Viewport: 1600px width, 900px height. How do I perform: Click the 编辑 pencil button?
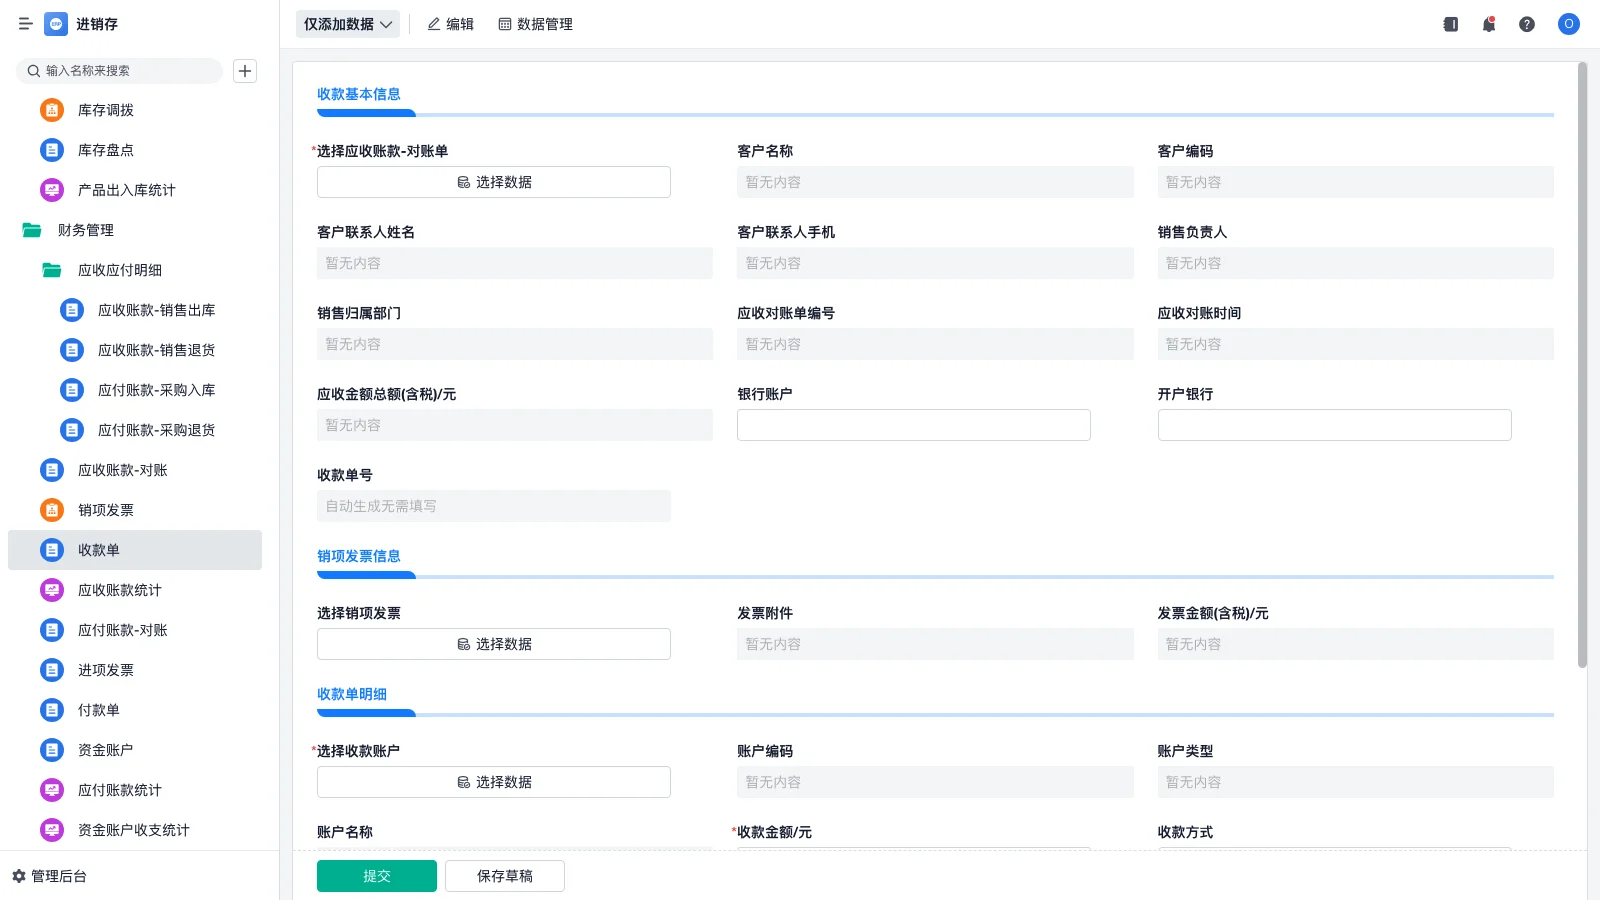pos(451,24)
